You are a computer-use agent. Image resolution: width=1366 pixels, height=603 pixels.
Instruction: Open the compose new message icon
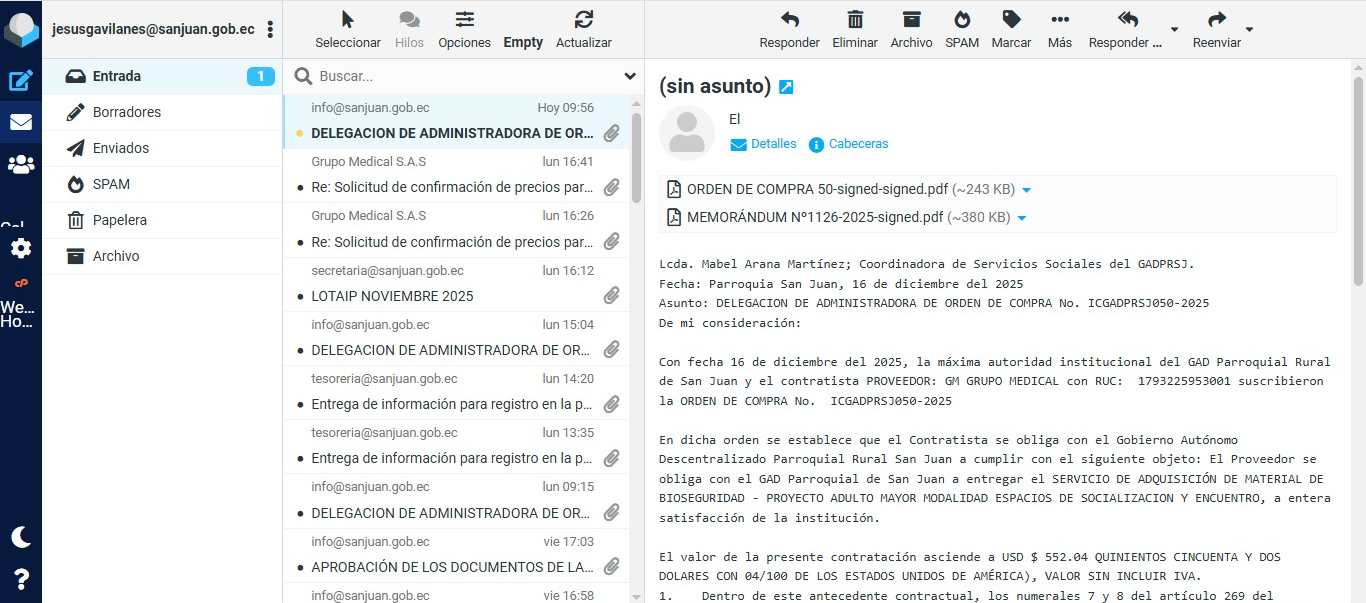pyautogui.click(x=21, y=81)
